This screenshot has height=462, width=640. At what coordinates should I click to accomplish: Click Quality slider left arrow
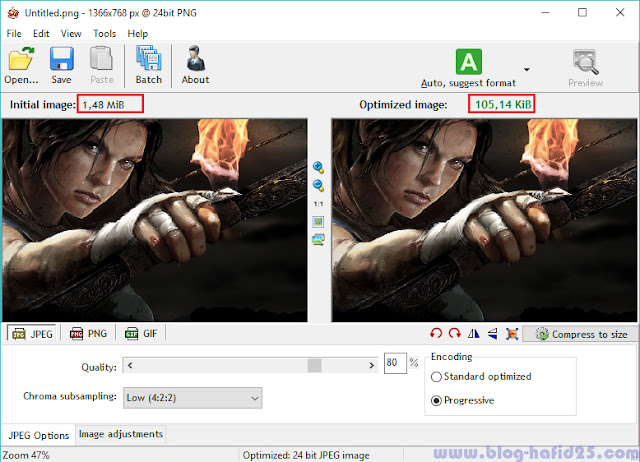coord(130,365)
